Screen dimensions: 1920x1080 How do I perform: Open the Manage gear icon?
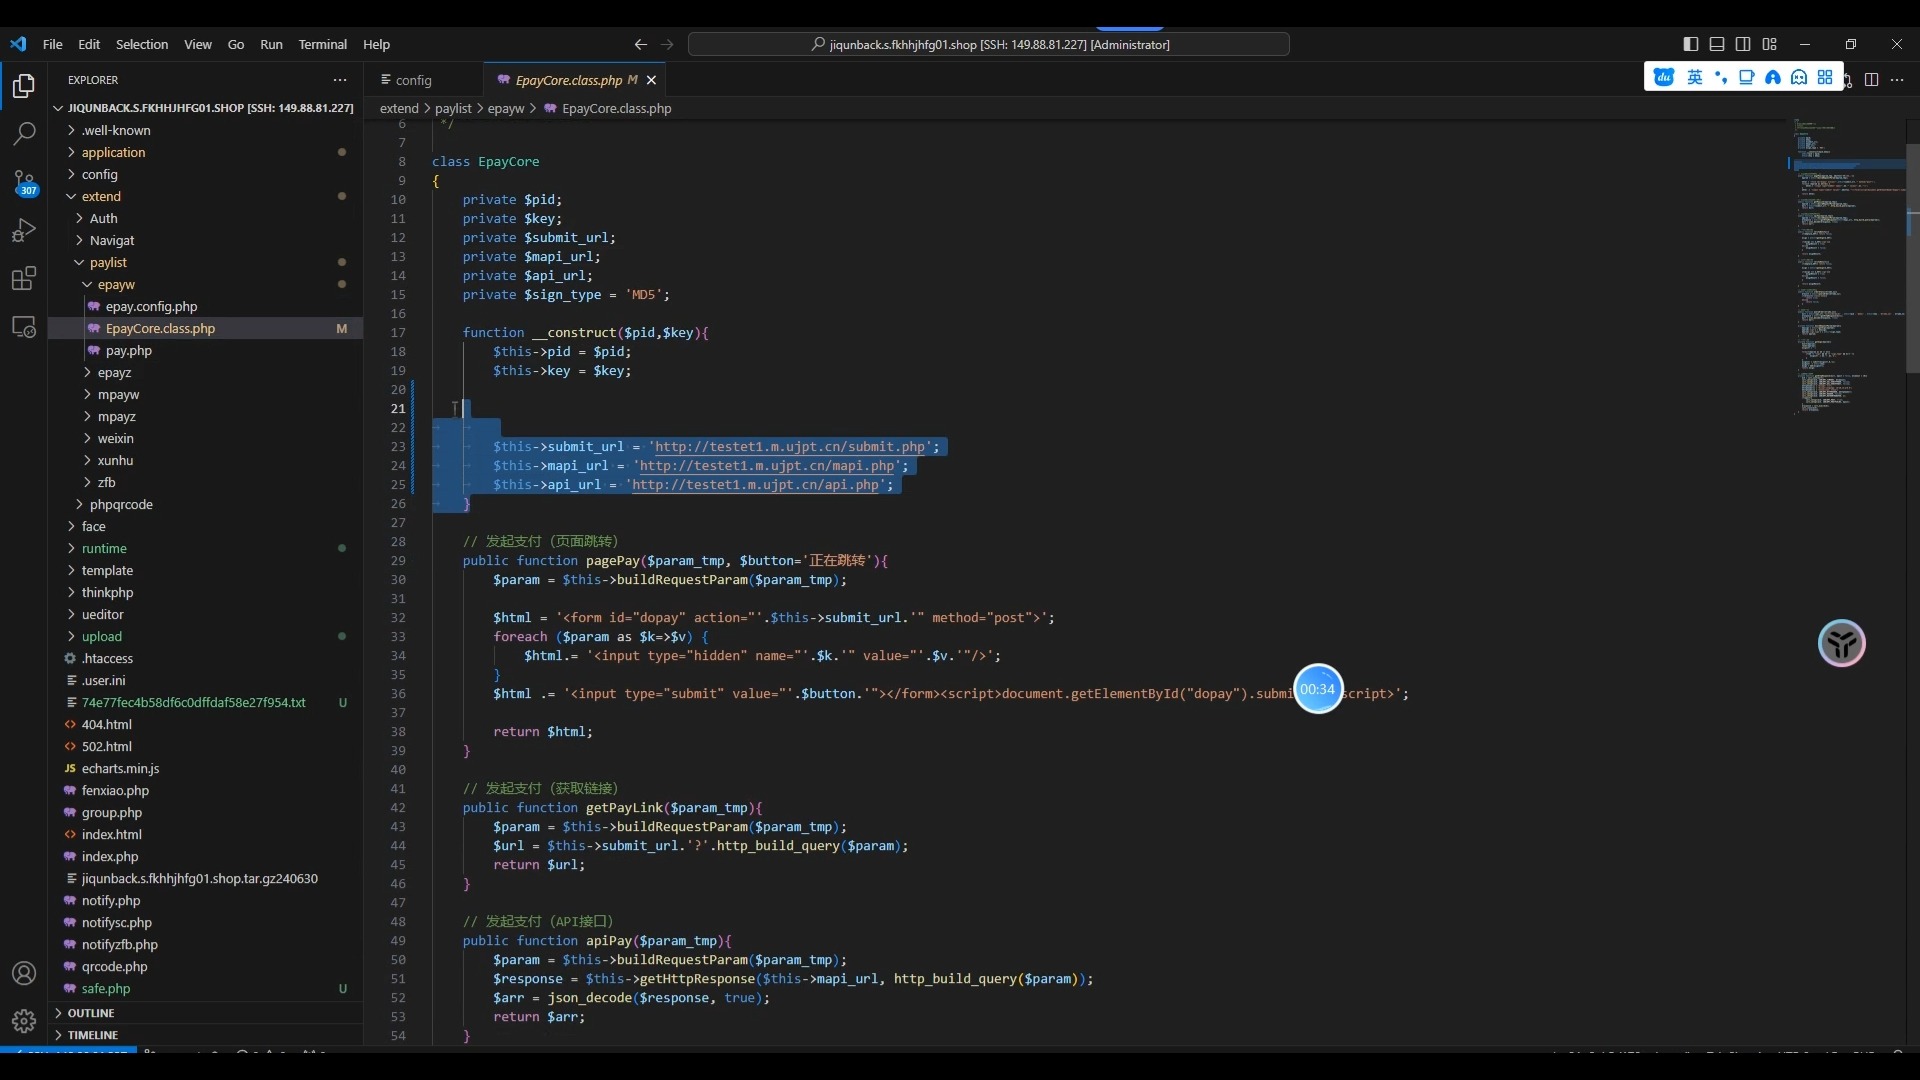click(24, 1021)
